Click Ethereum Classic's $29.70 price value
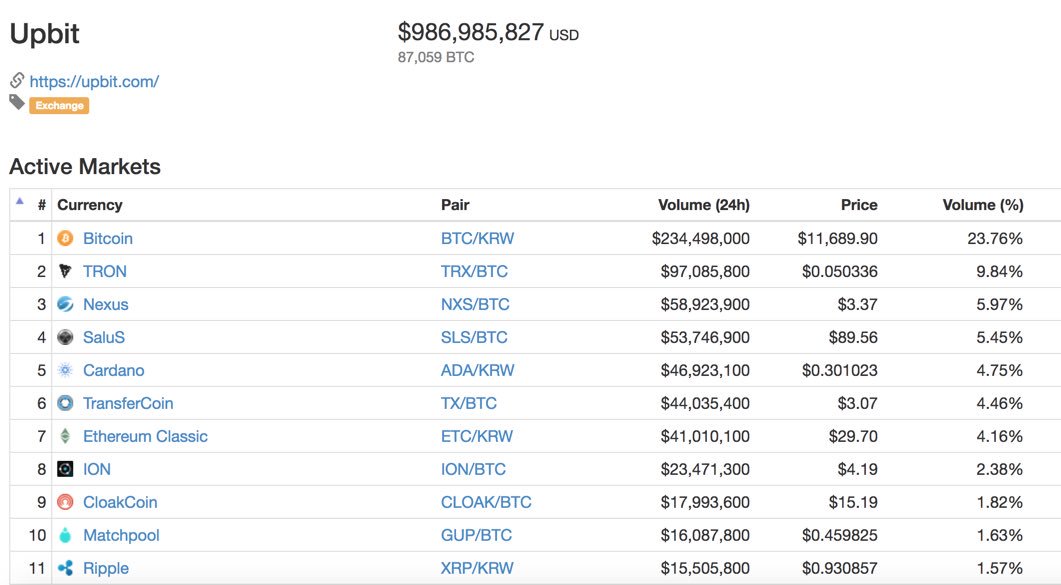 853,436
